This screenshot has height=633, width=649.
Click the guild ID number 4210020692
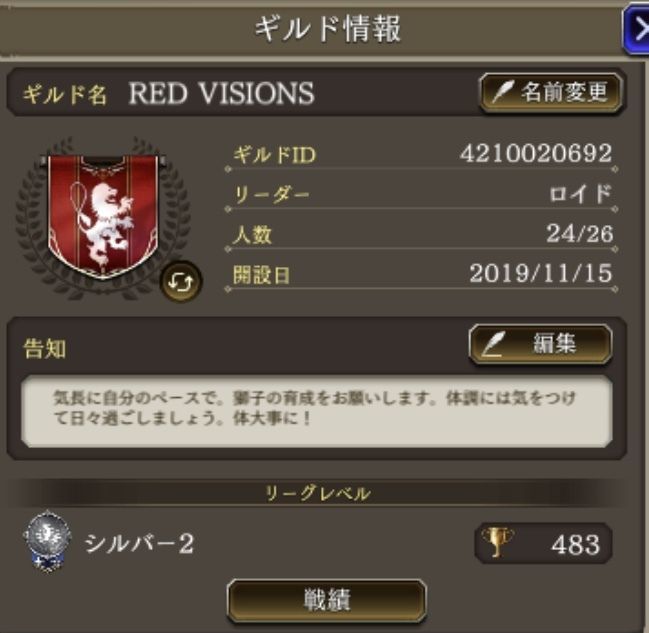[x=536, y=153]
